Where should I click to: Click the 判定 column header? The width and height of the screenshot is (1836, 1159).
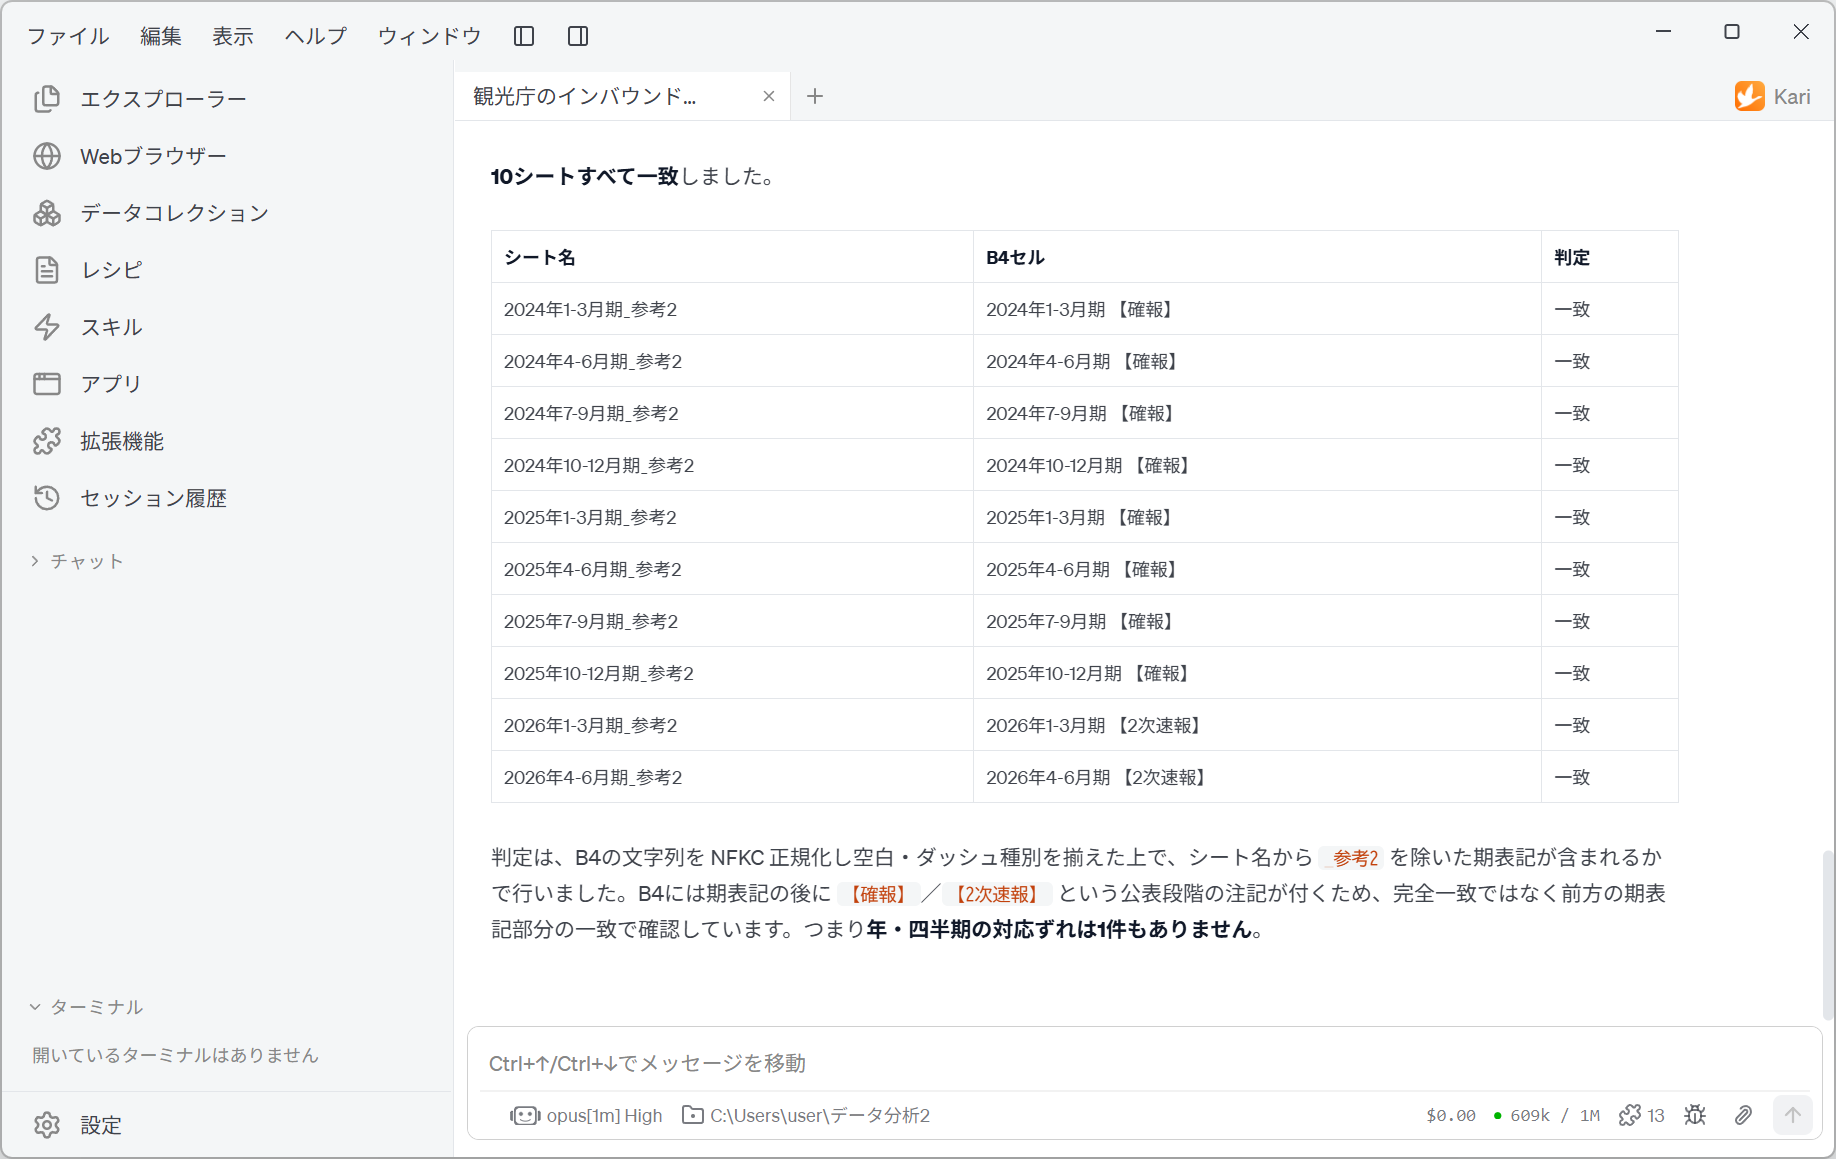click(x=1609, y=257)
